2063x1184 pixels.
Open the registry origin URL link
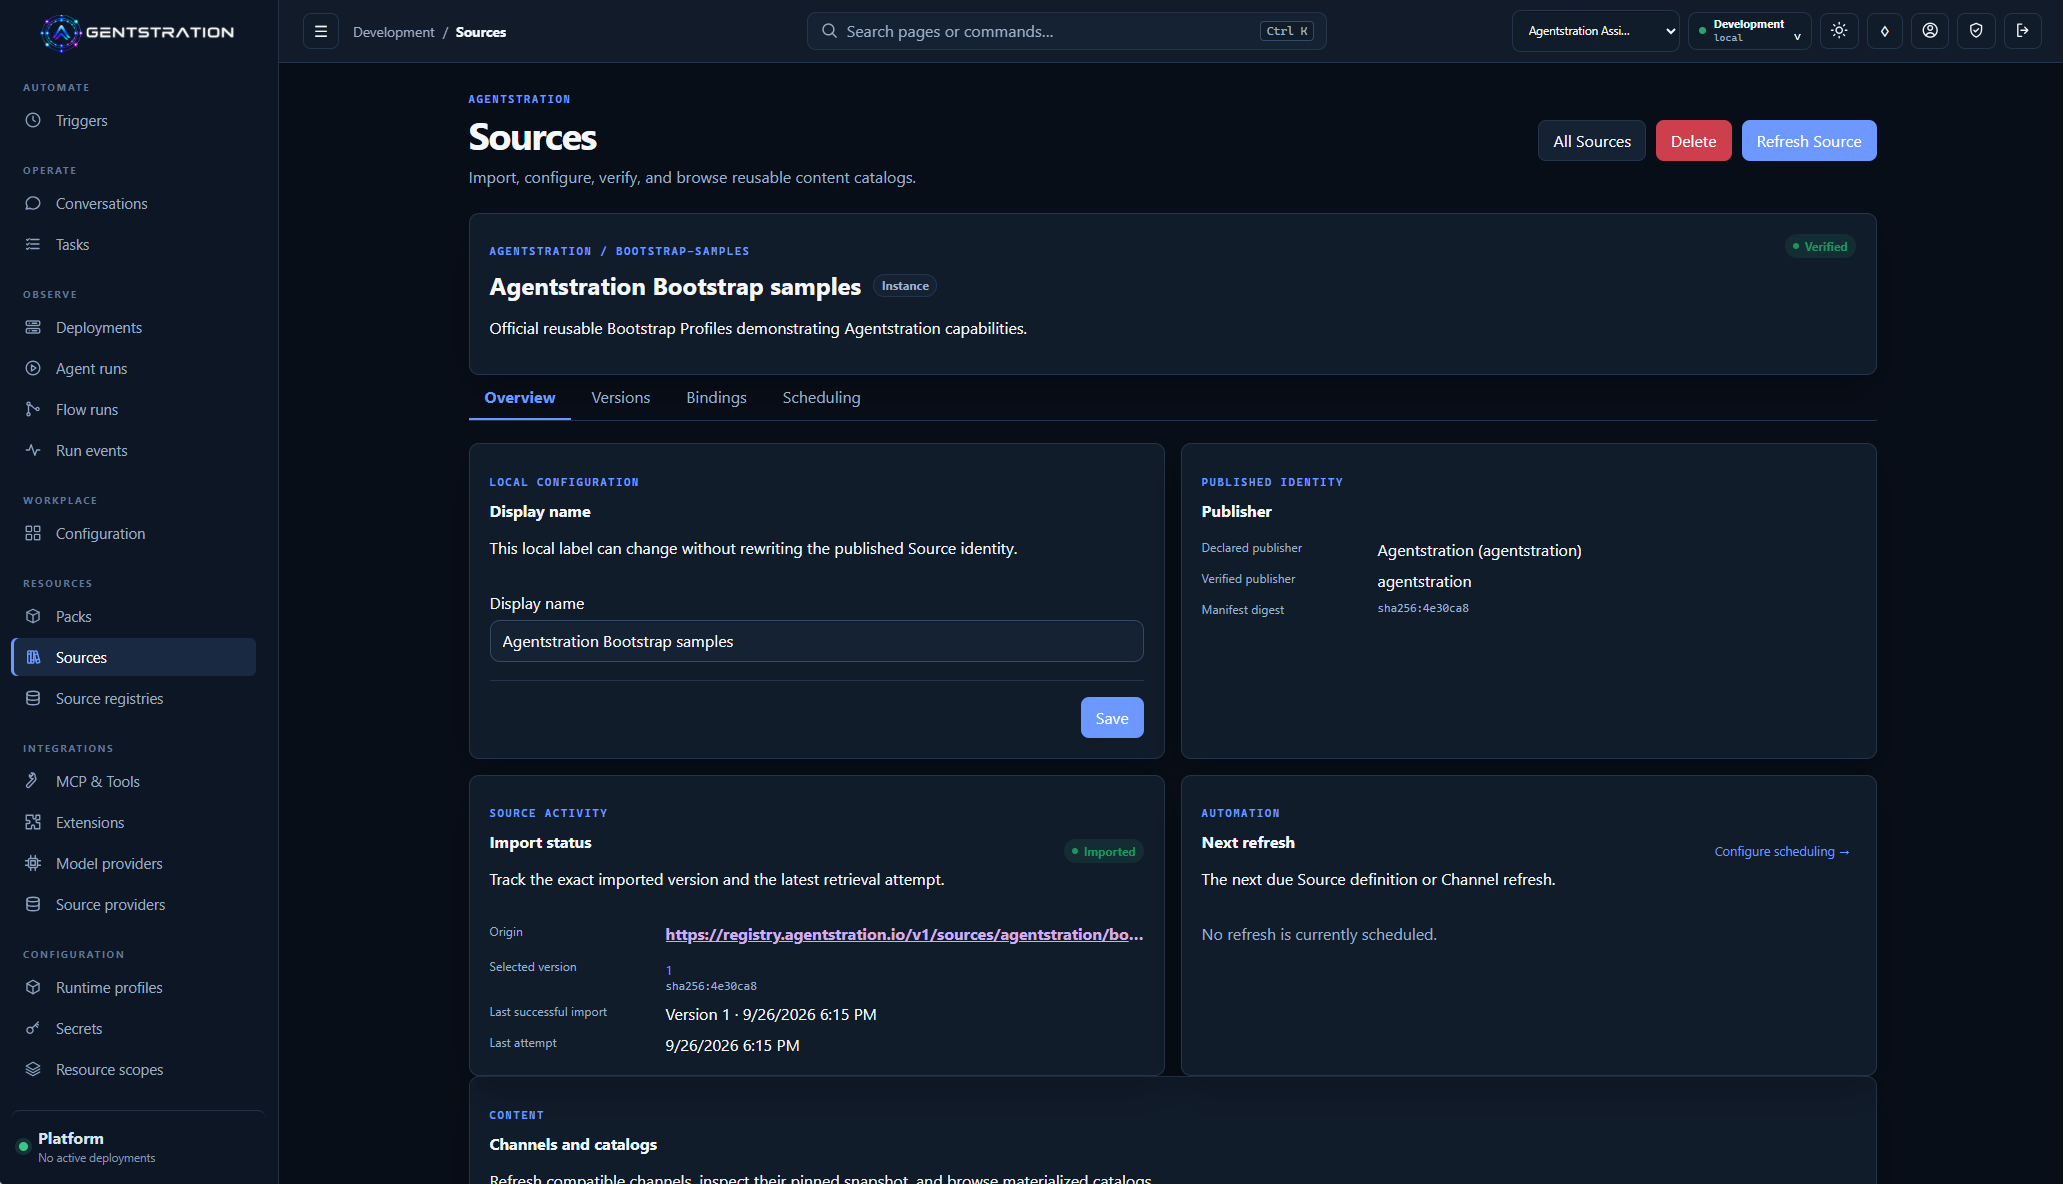tap(904, 934)
